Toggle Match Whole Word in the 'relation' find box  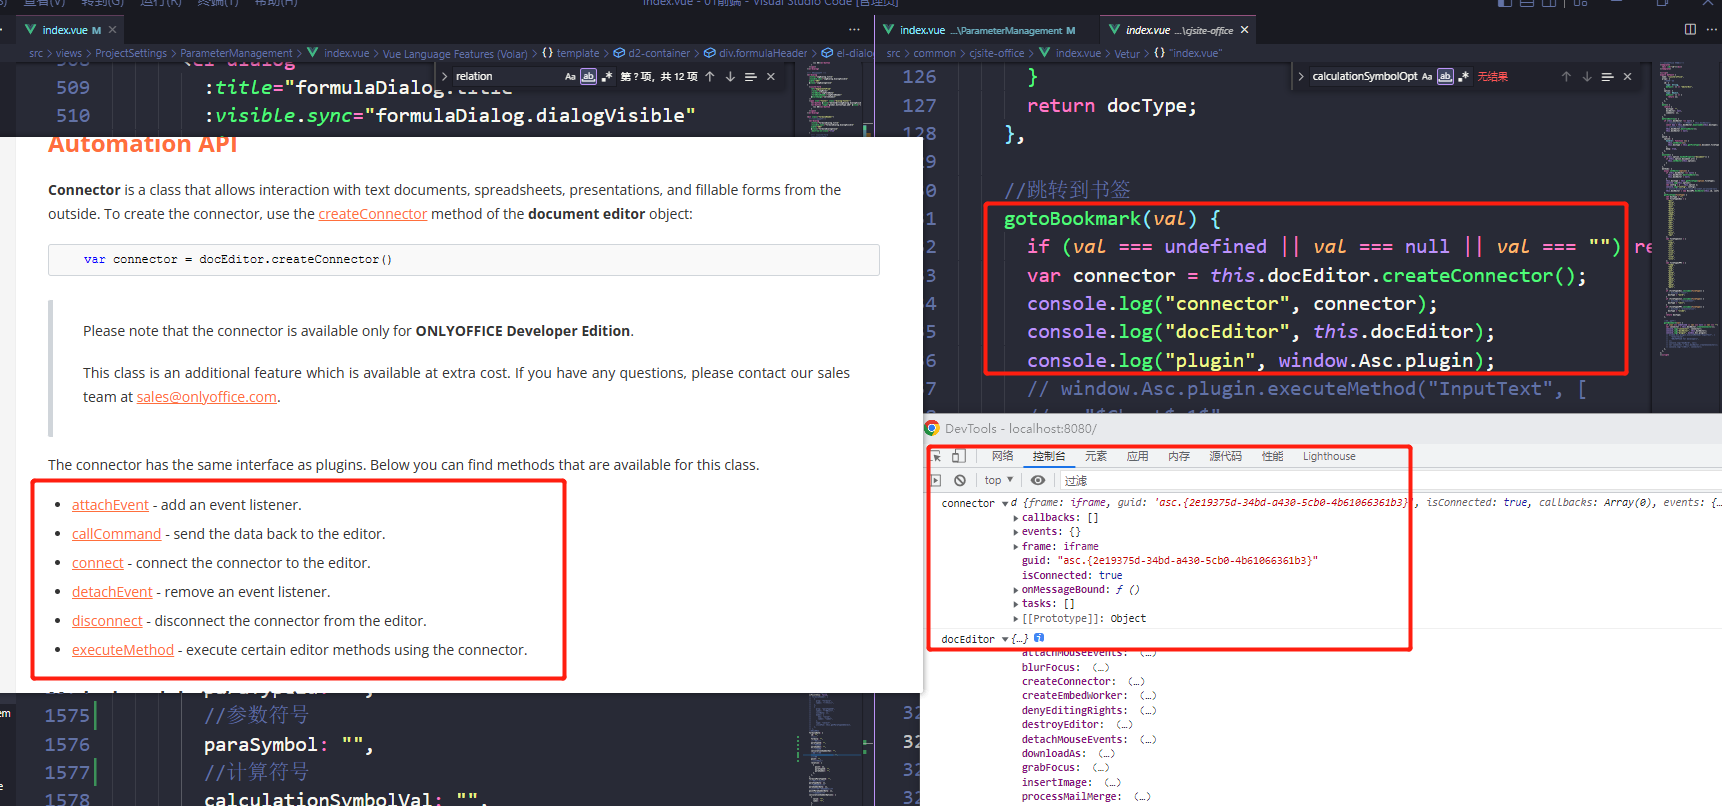coord(588,77)
